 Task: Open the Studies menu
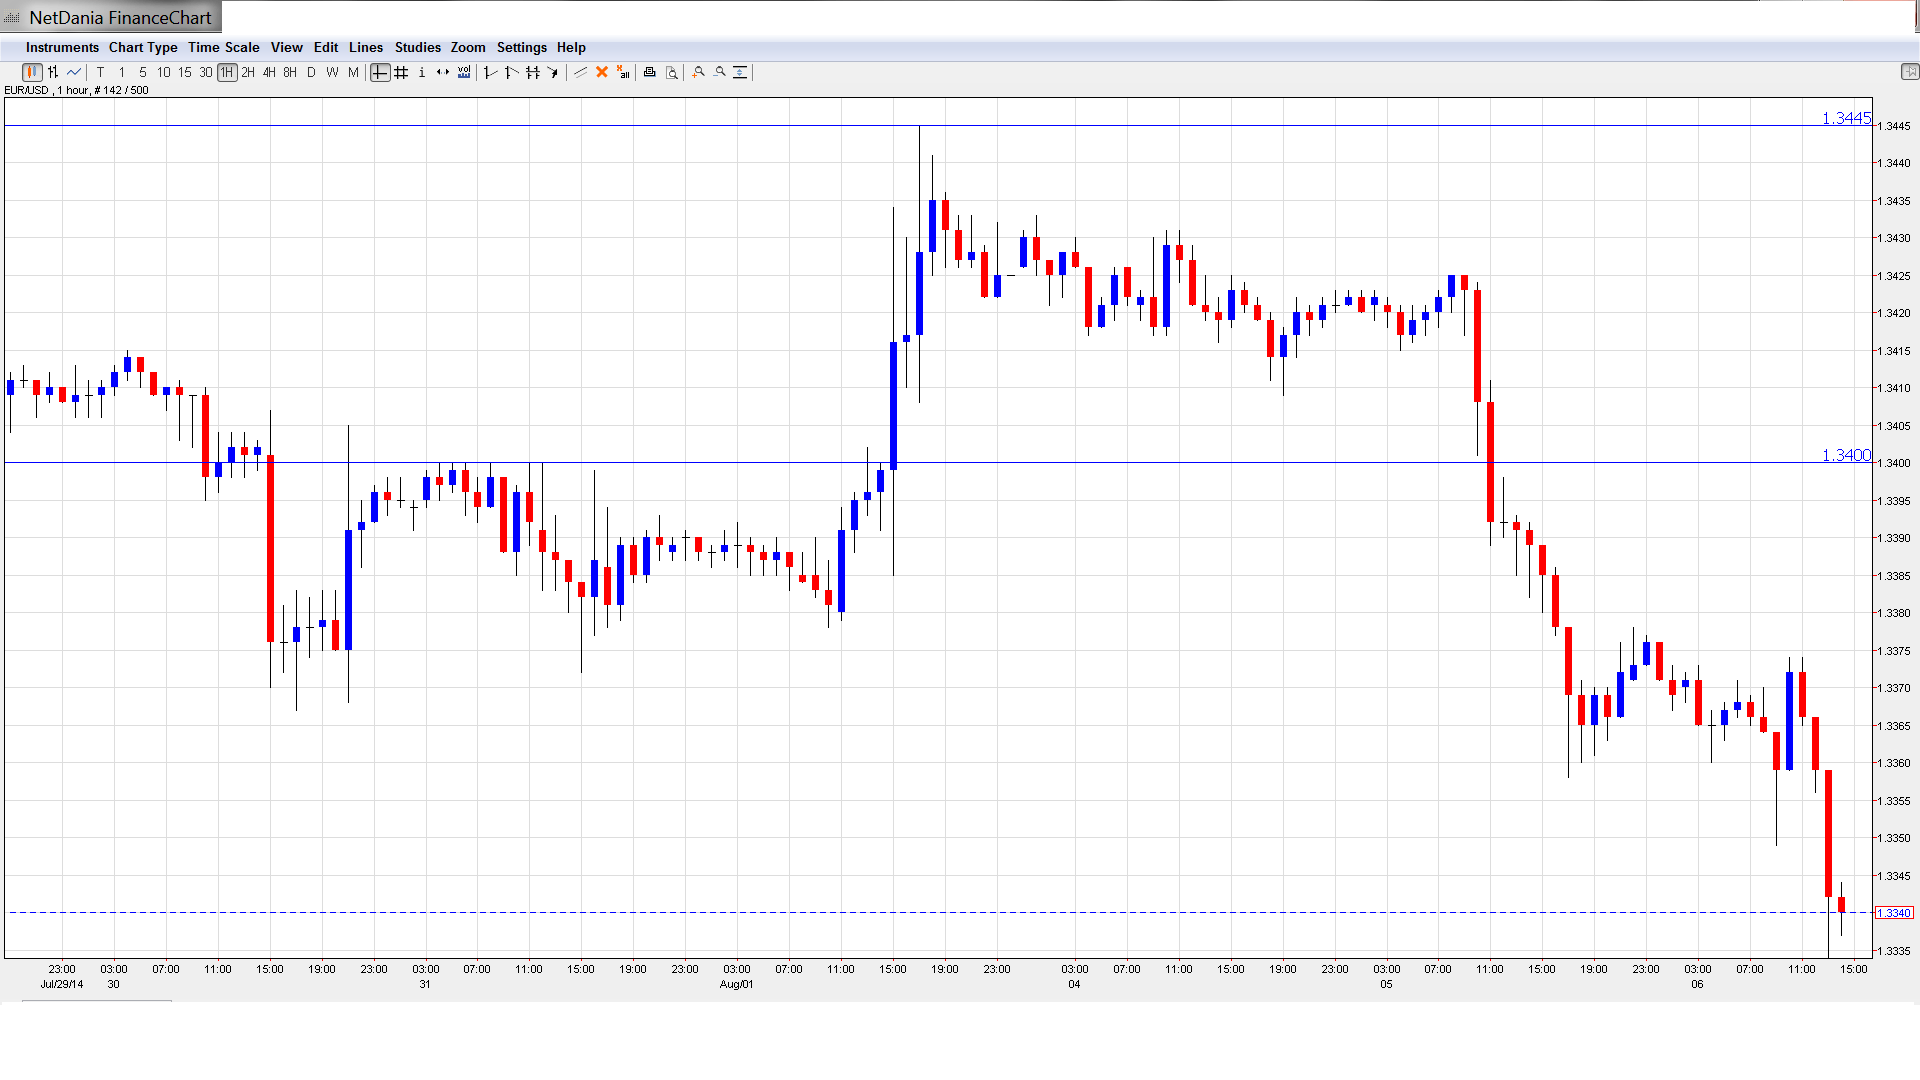[417, 47]
